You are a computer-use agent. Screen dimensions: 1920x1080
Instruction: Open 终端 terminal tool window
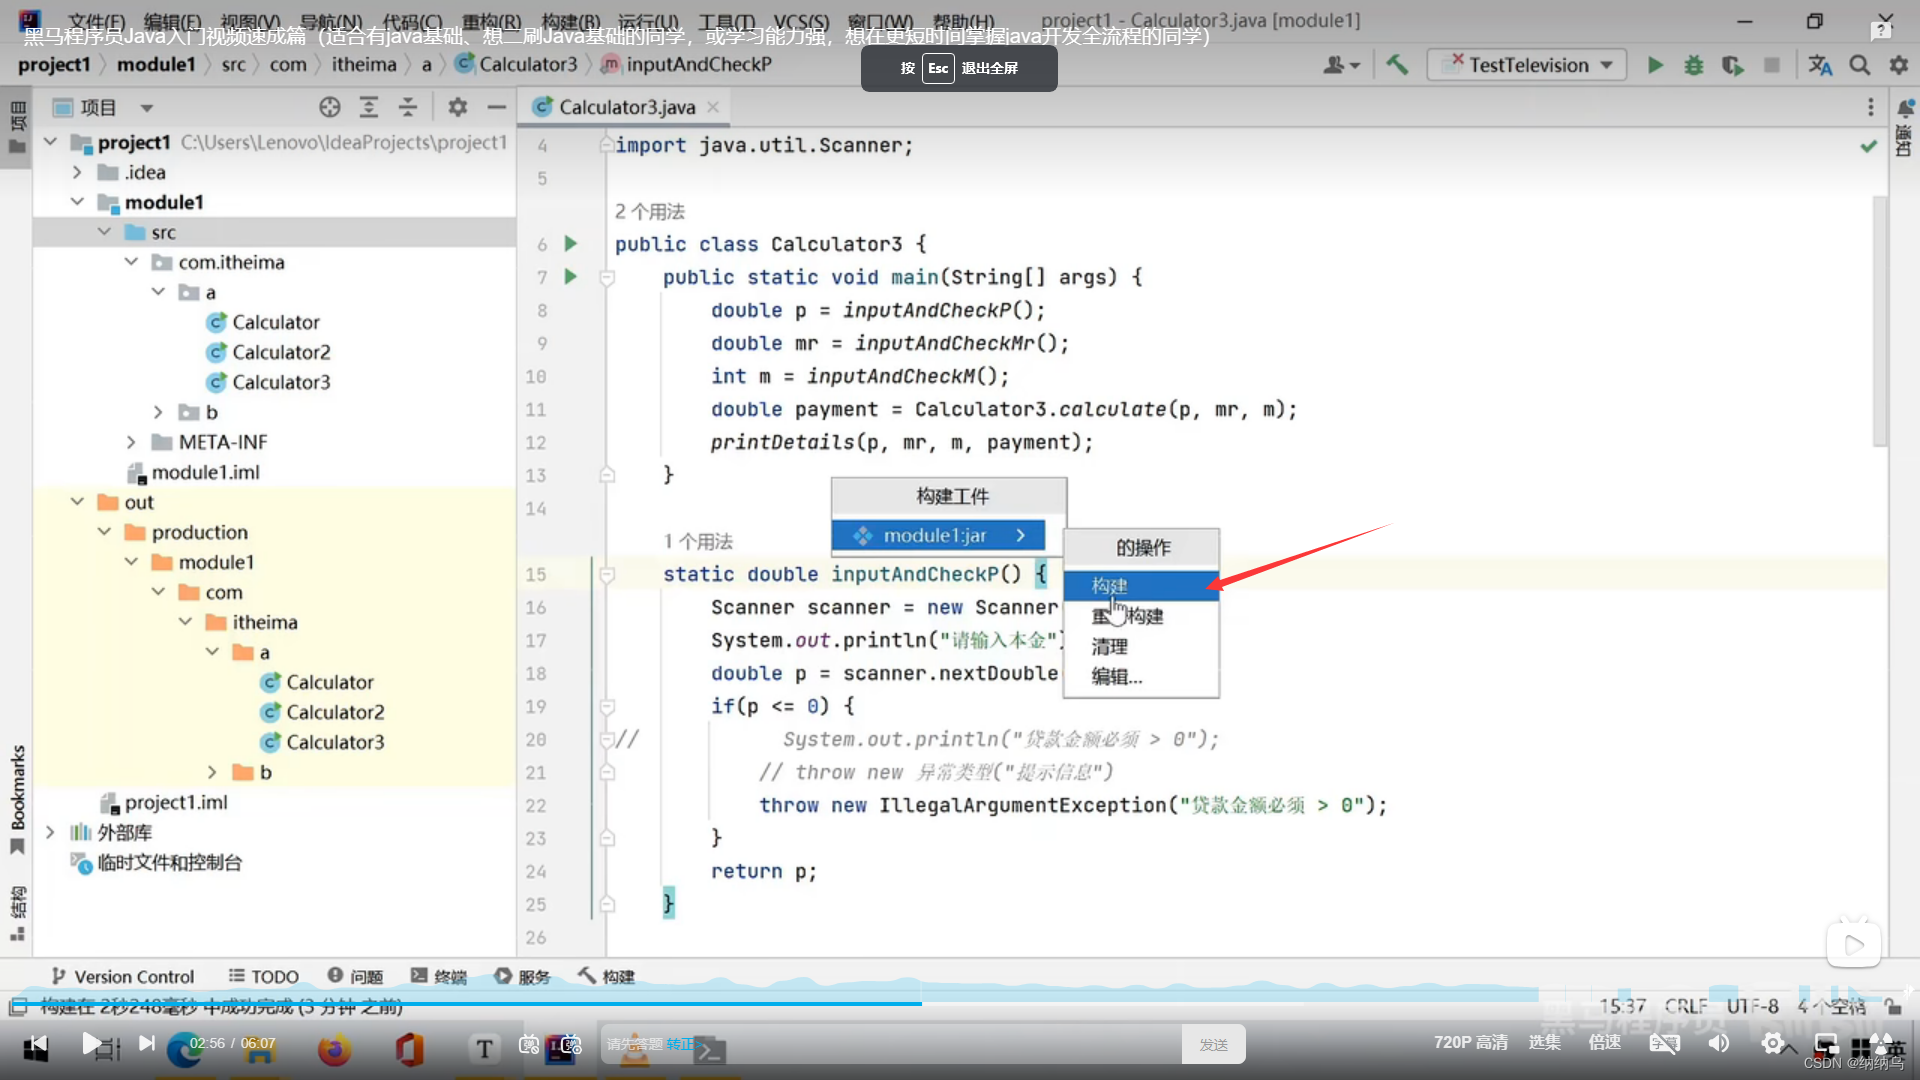(x=439, y=976)
